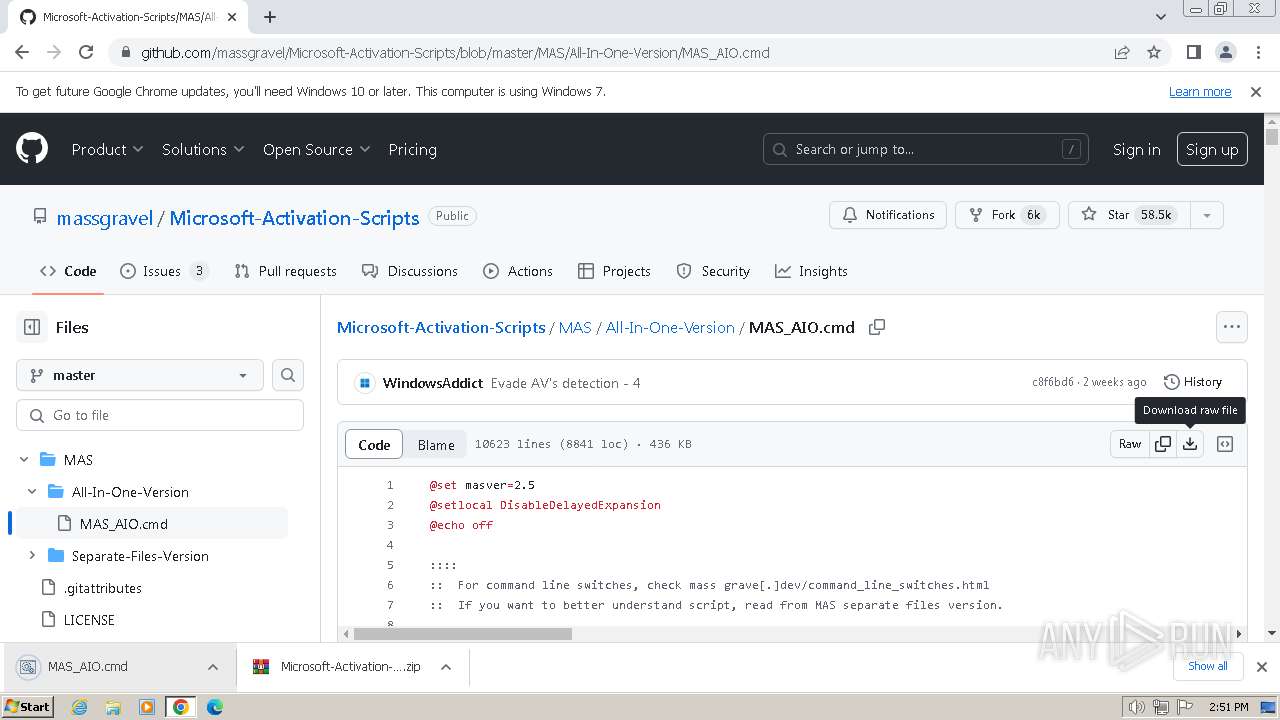This screenshot has width=1280, height=720.
Task: Copy raw file contents icon
Action: pos(1163,444)
